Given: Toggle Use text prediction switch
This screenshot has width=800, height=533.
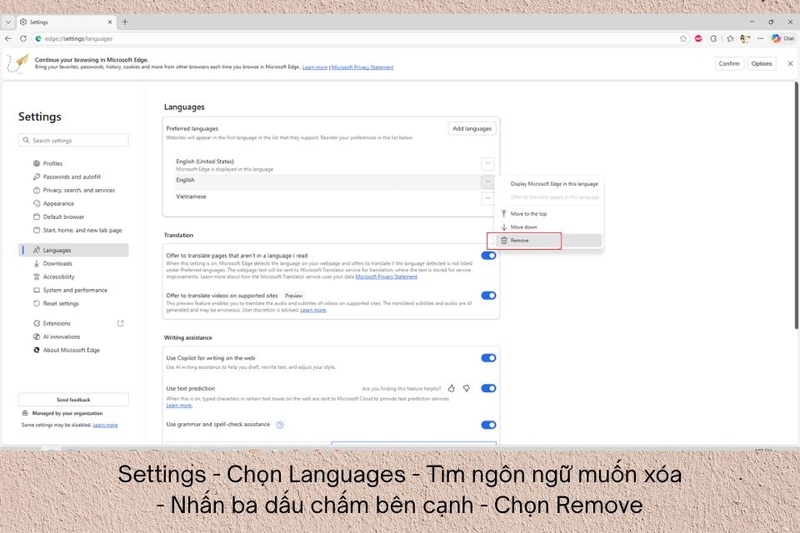Looking at the screenshot, I should [488, 389].
